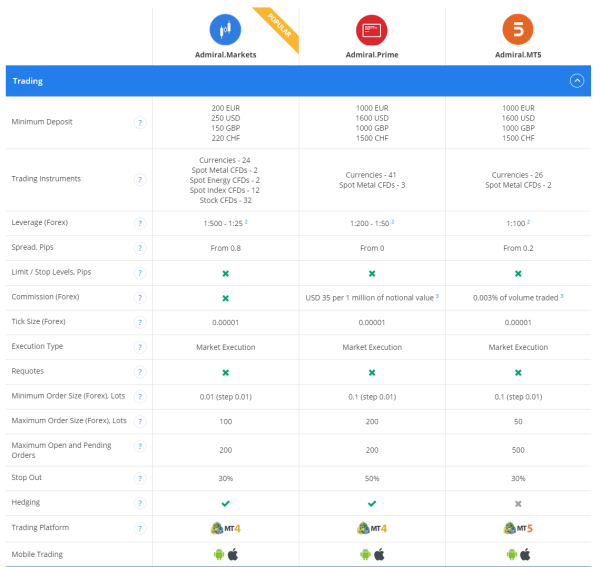Click the Leverage (Forex) question mark icon

point(140,223)
